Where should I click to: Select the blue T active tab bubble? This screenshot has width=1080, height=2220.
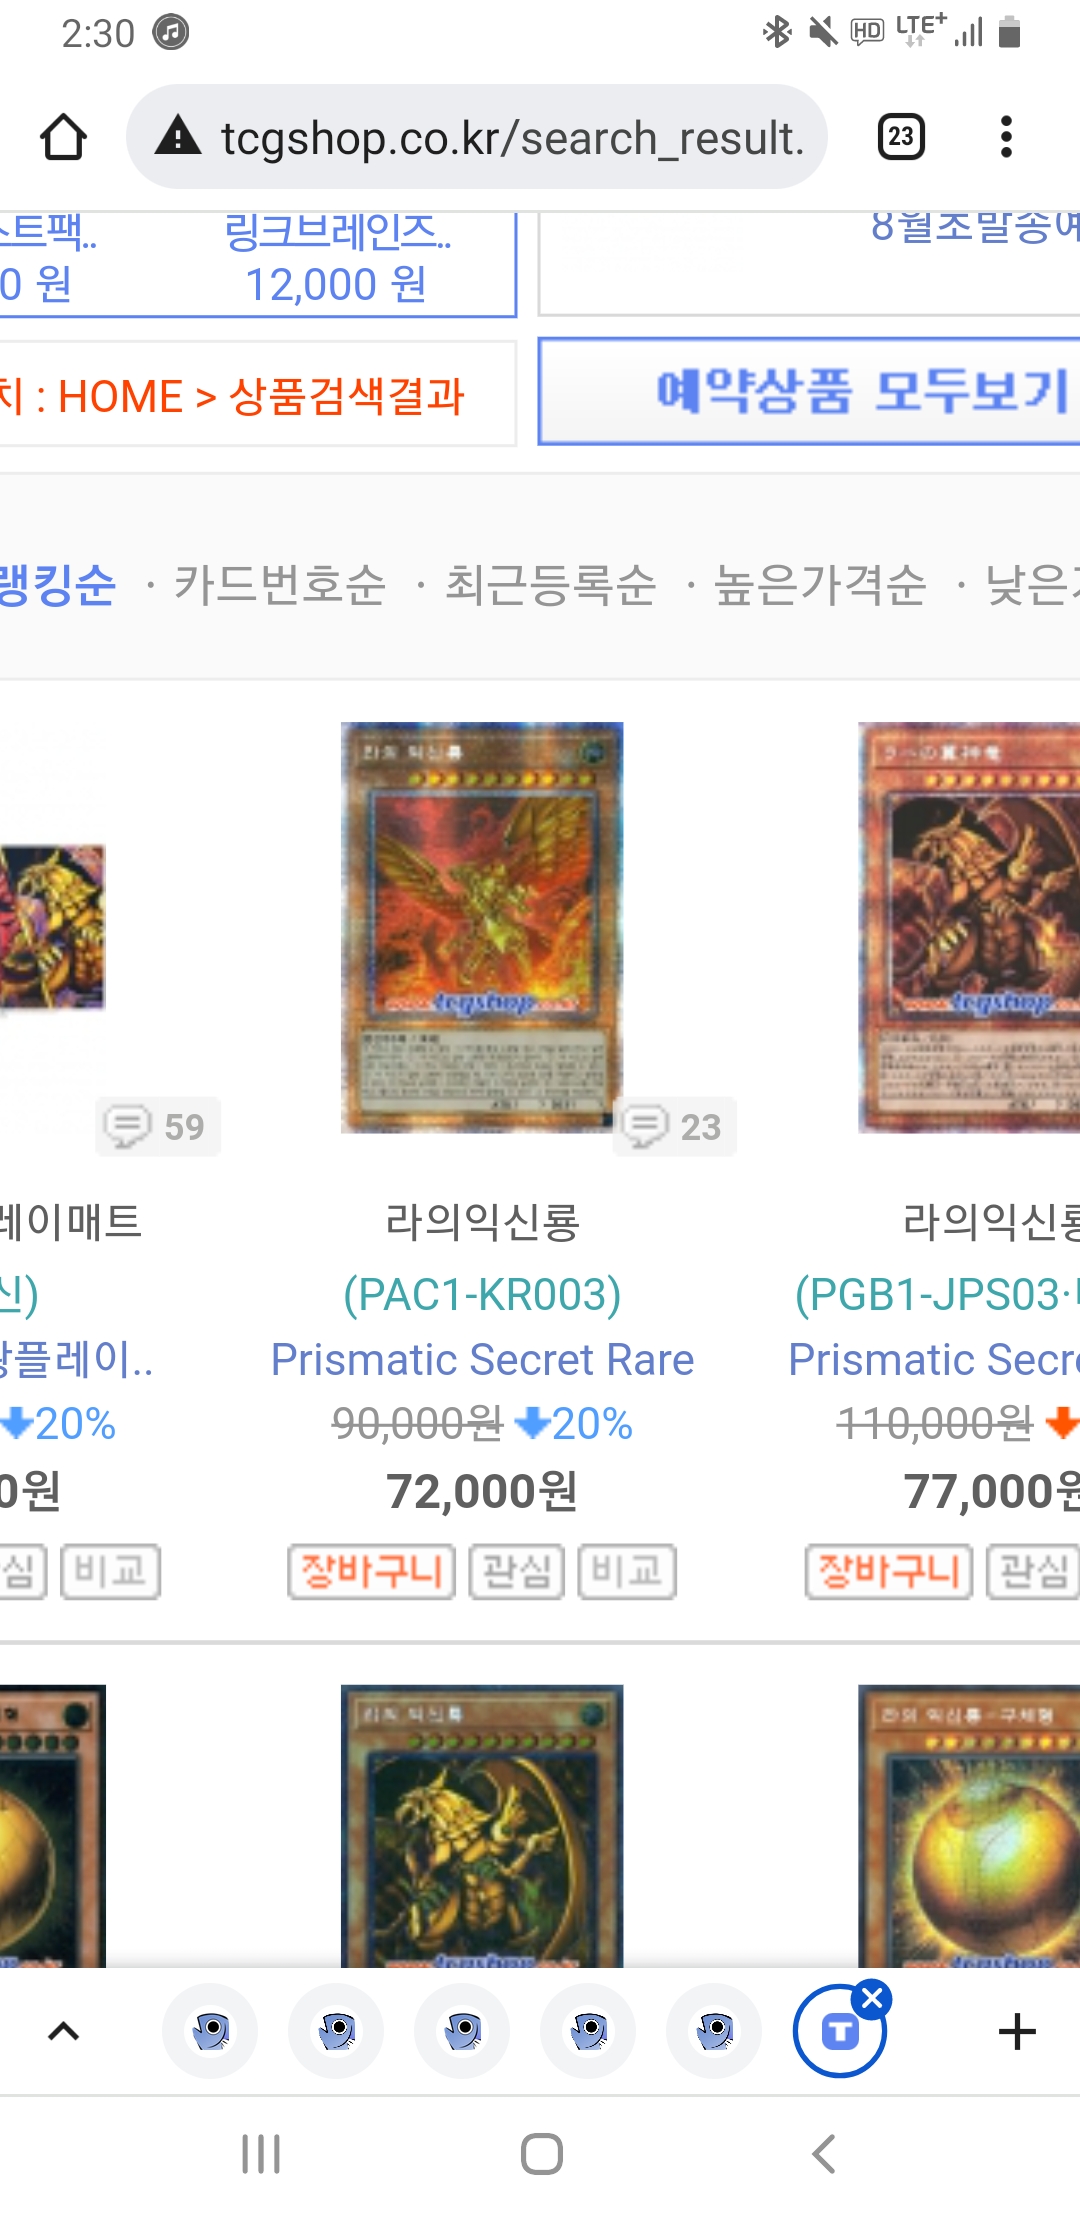pyautogui.click(x=839, y=2031)
